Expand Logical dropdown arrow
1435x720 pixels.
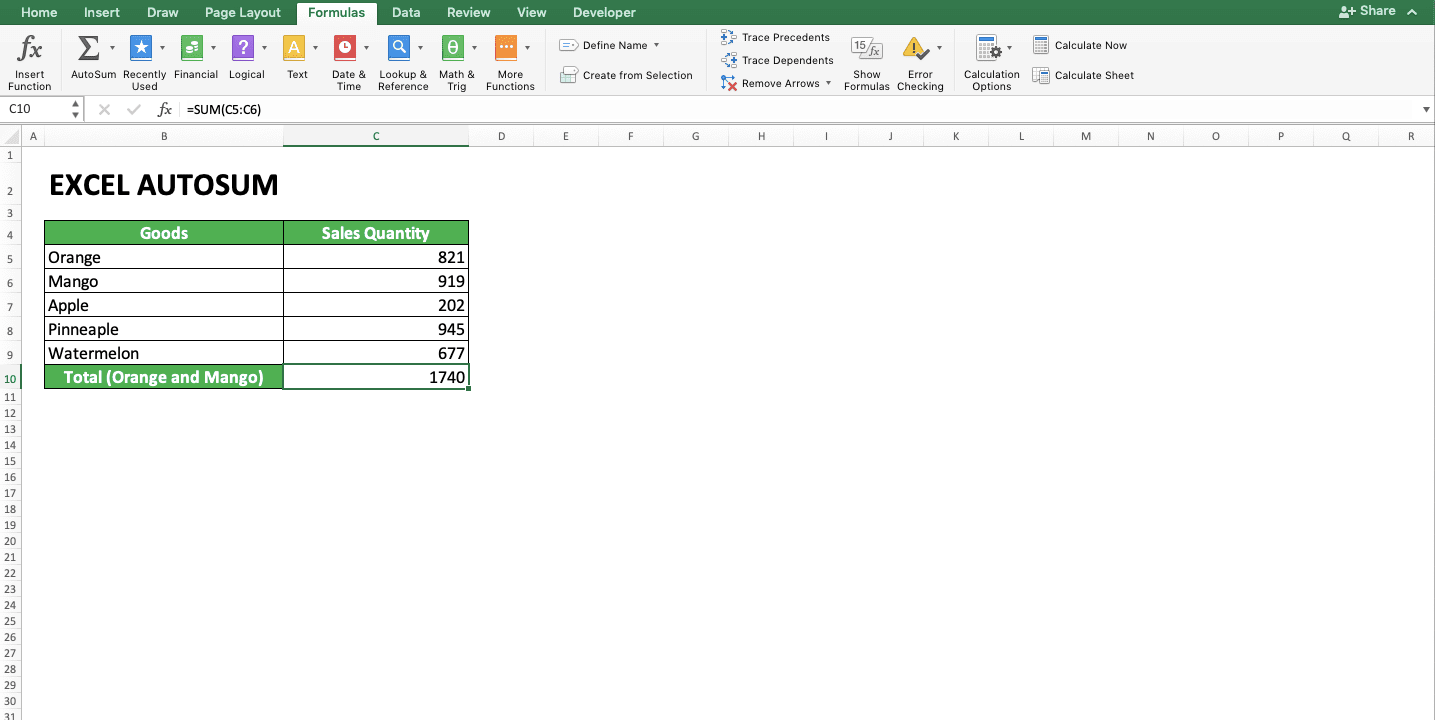click(x=264, y=48)
